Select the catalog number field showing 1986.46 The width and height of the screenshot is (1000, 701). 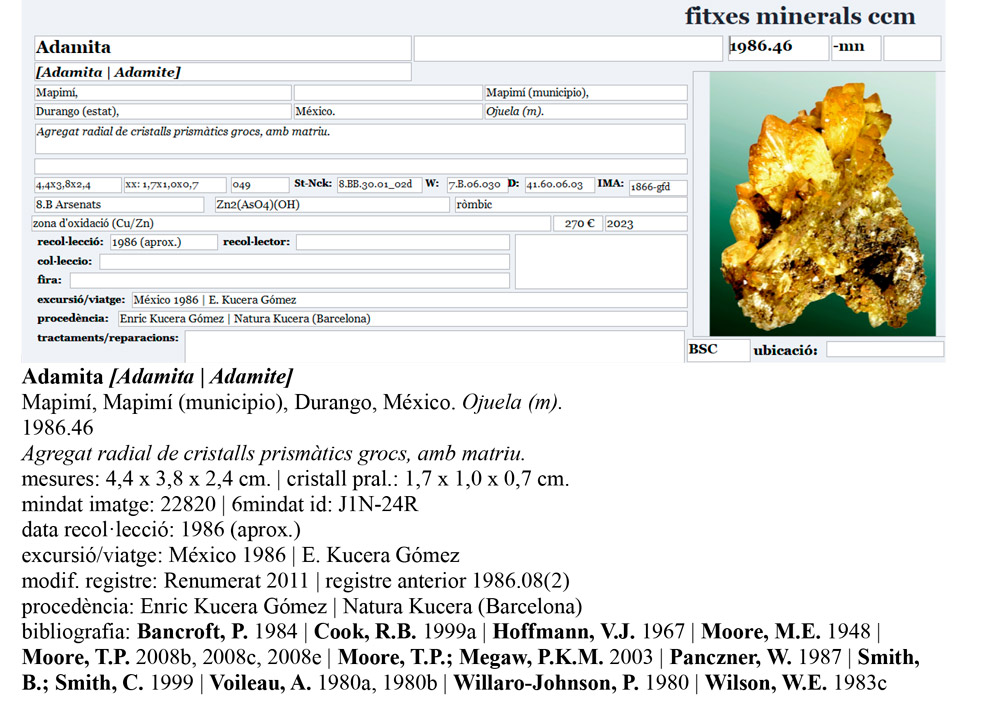(778, 47)
